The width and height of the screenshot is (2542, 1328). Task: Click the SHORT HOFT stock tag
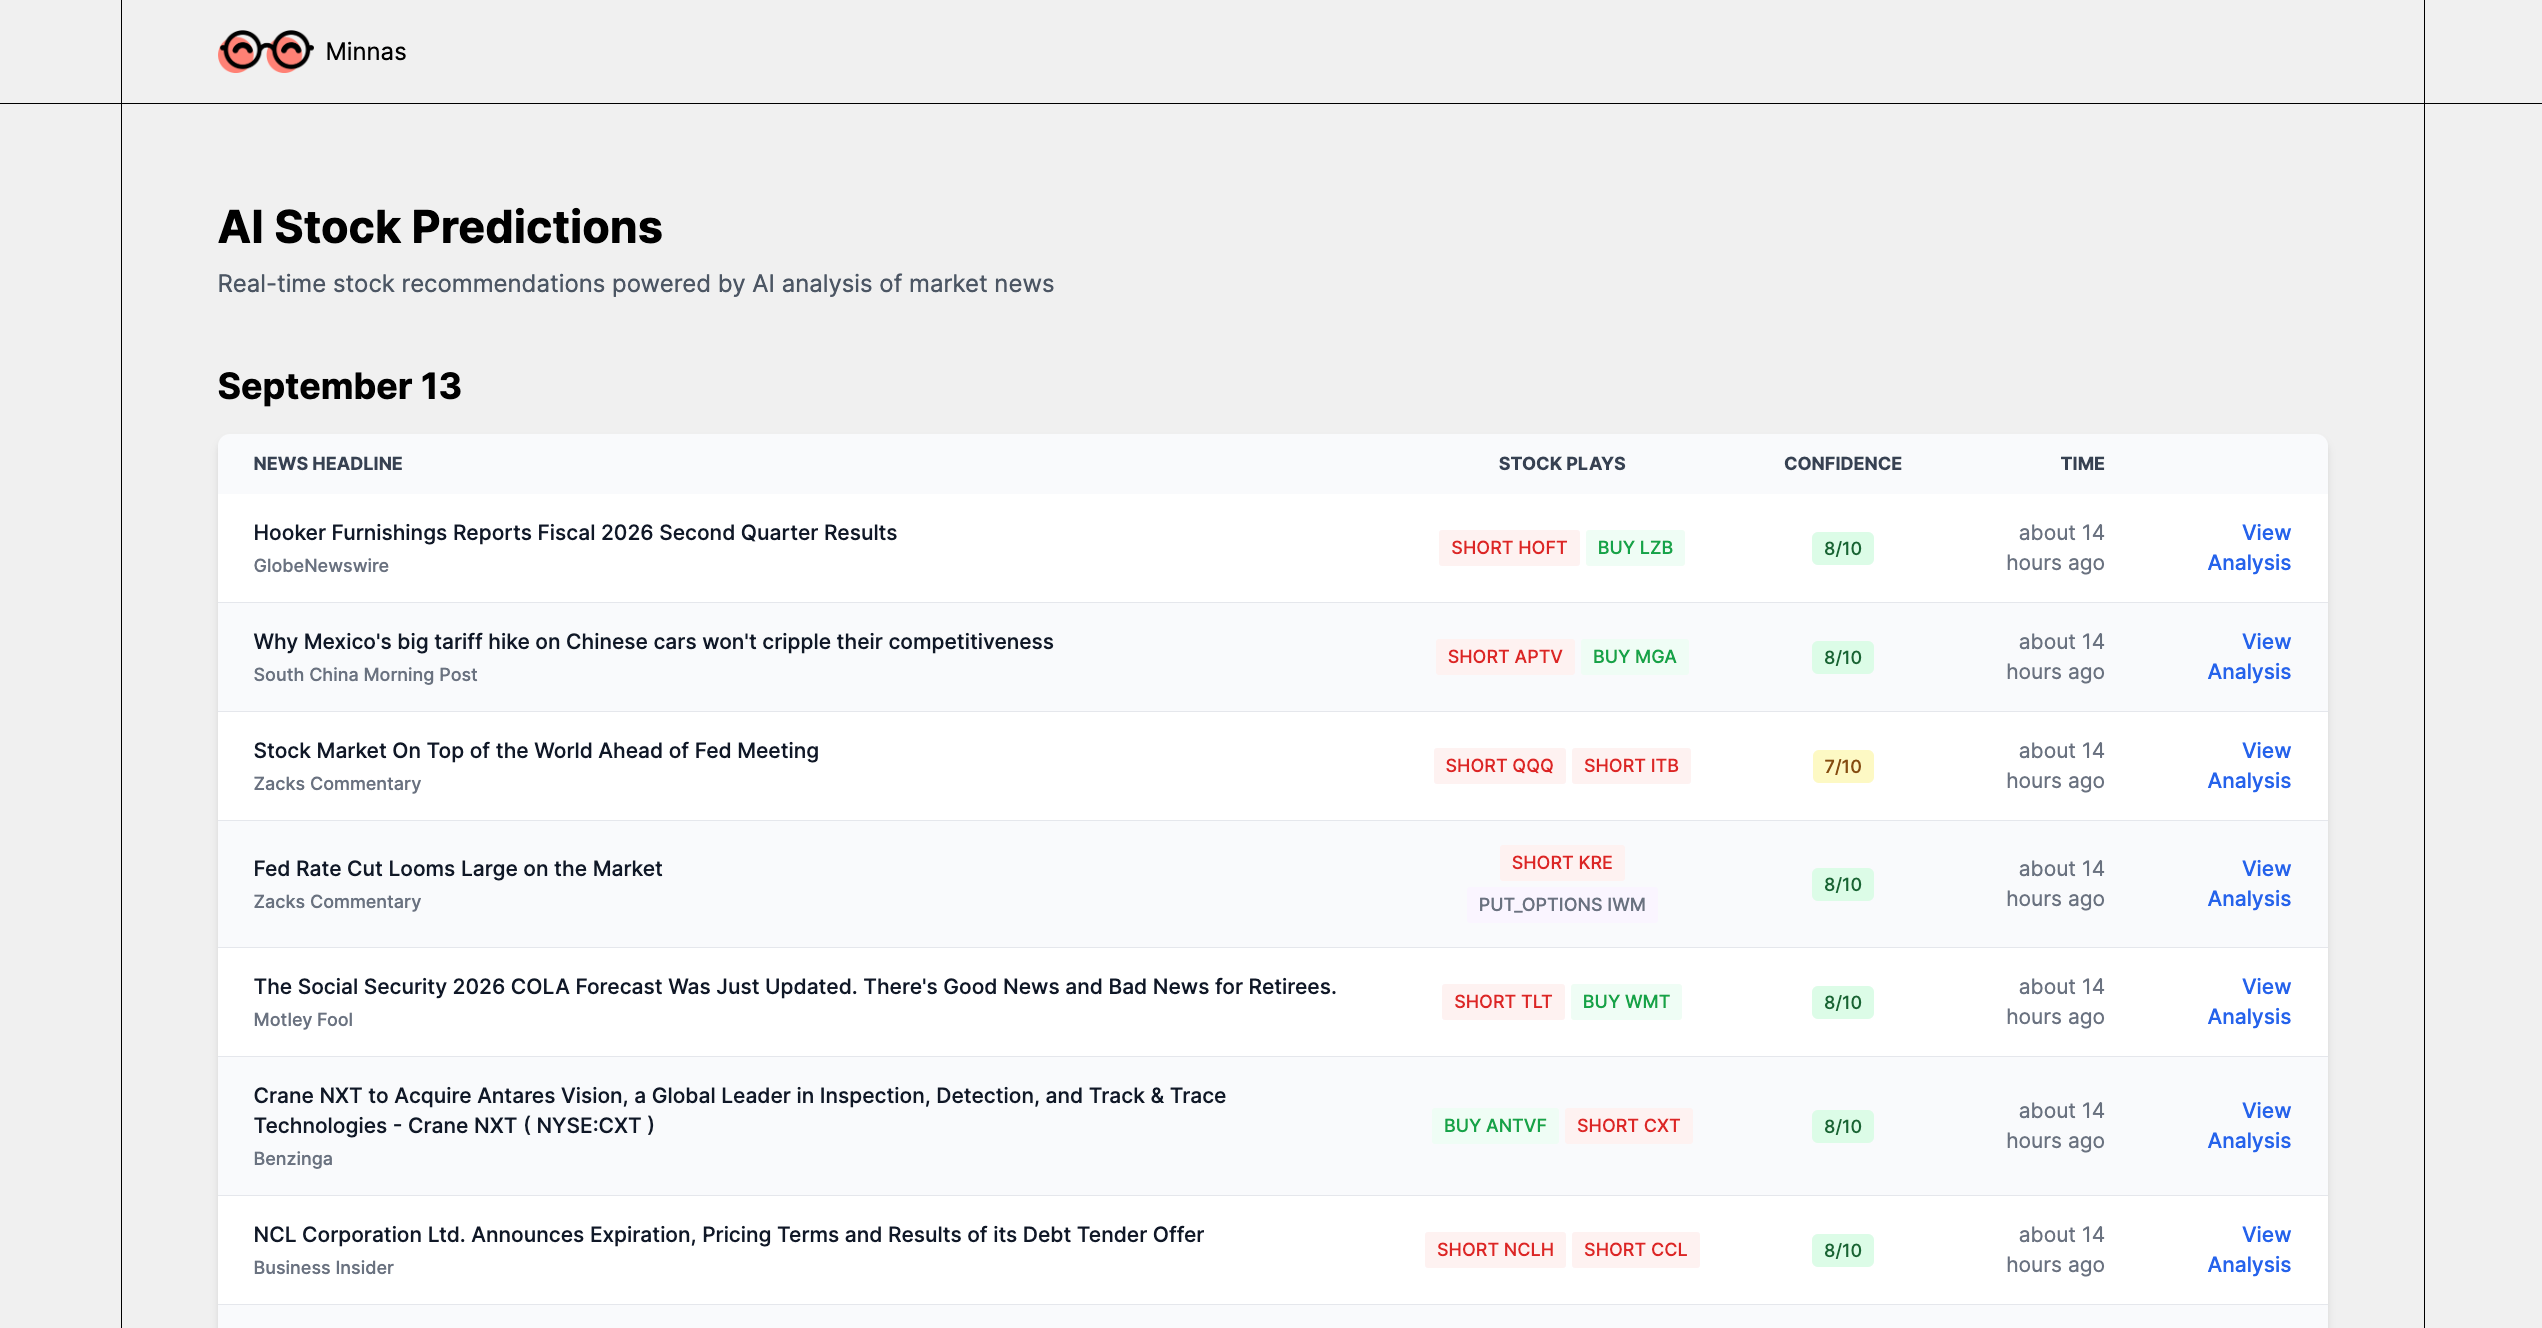(1508, 548)
